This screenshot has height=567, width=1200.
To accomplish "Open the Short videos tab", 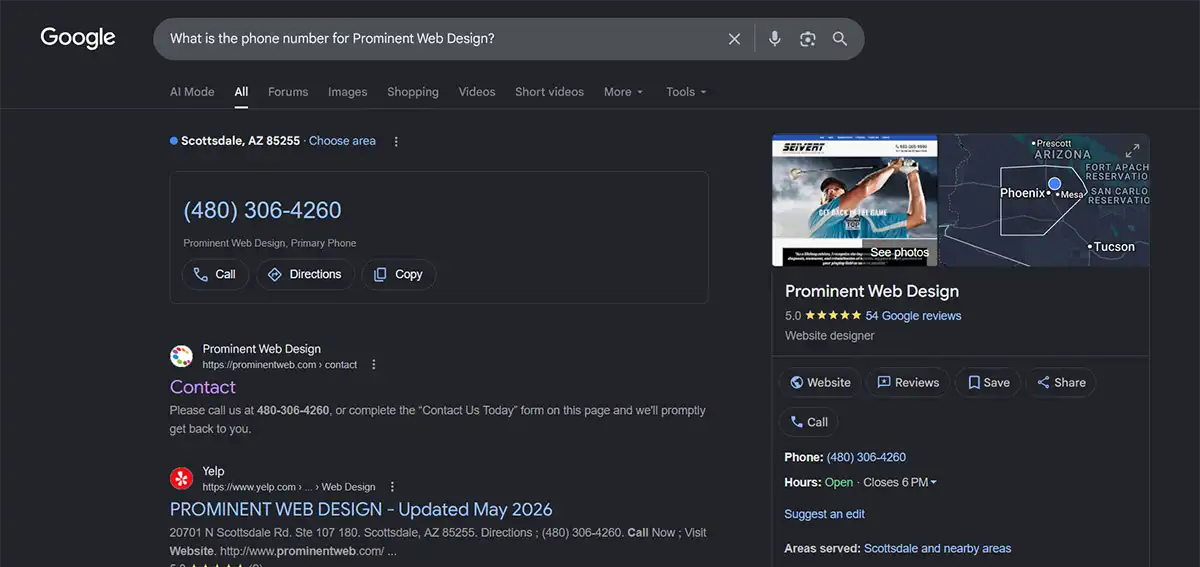I will click(549, 91).
